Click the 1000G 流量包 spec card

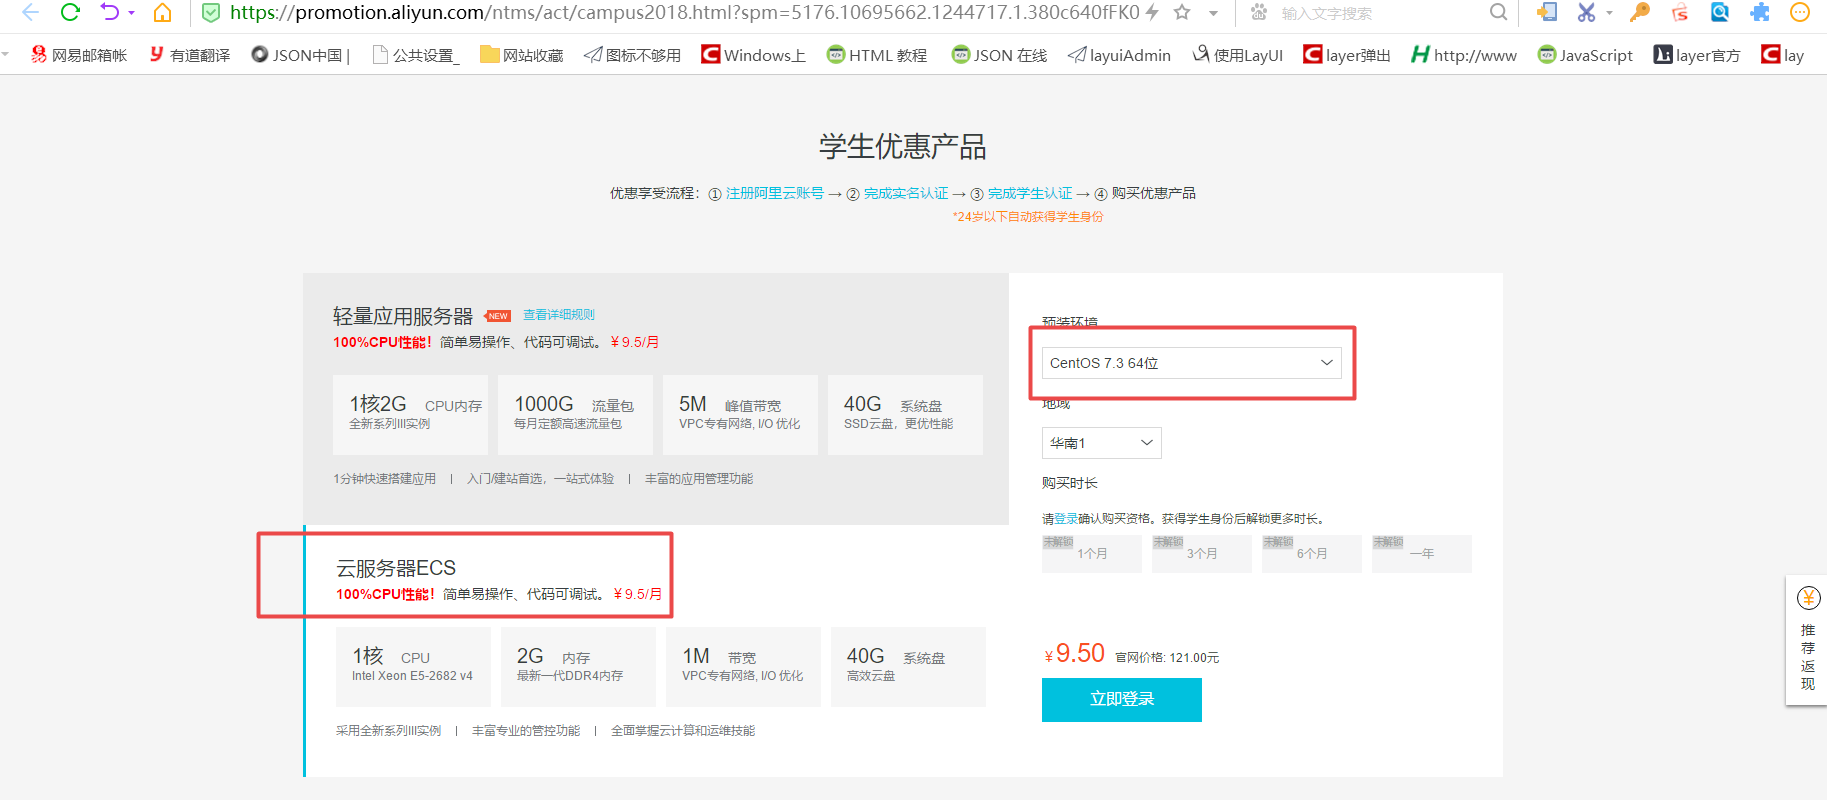[x=575, y=415]
